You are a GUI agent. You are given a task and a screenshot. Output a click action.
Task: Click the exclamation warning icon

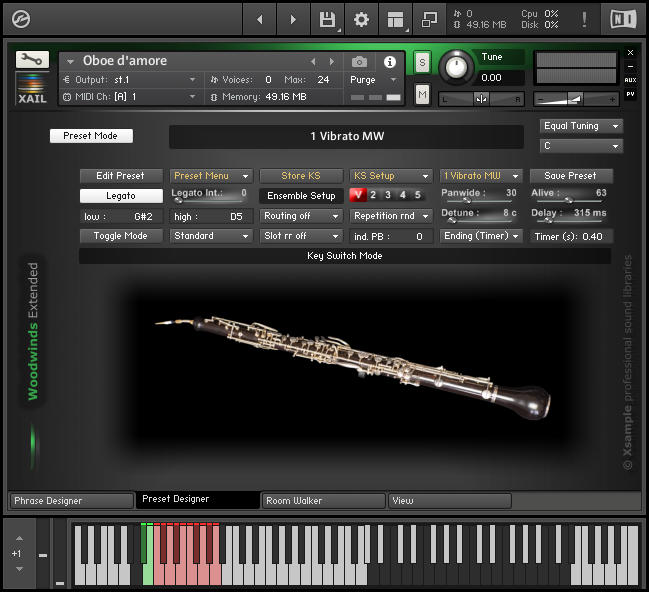[584, 19]
